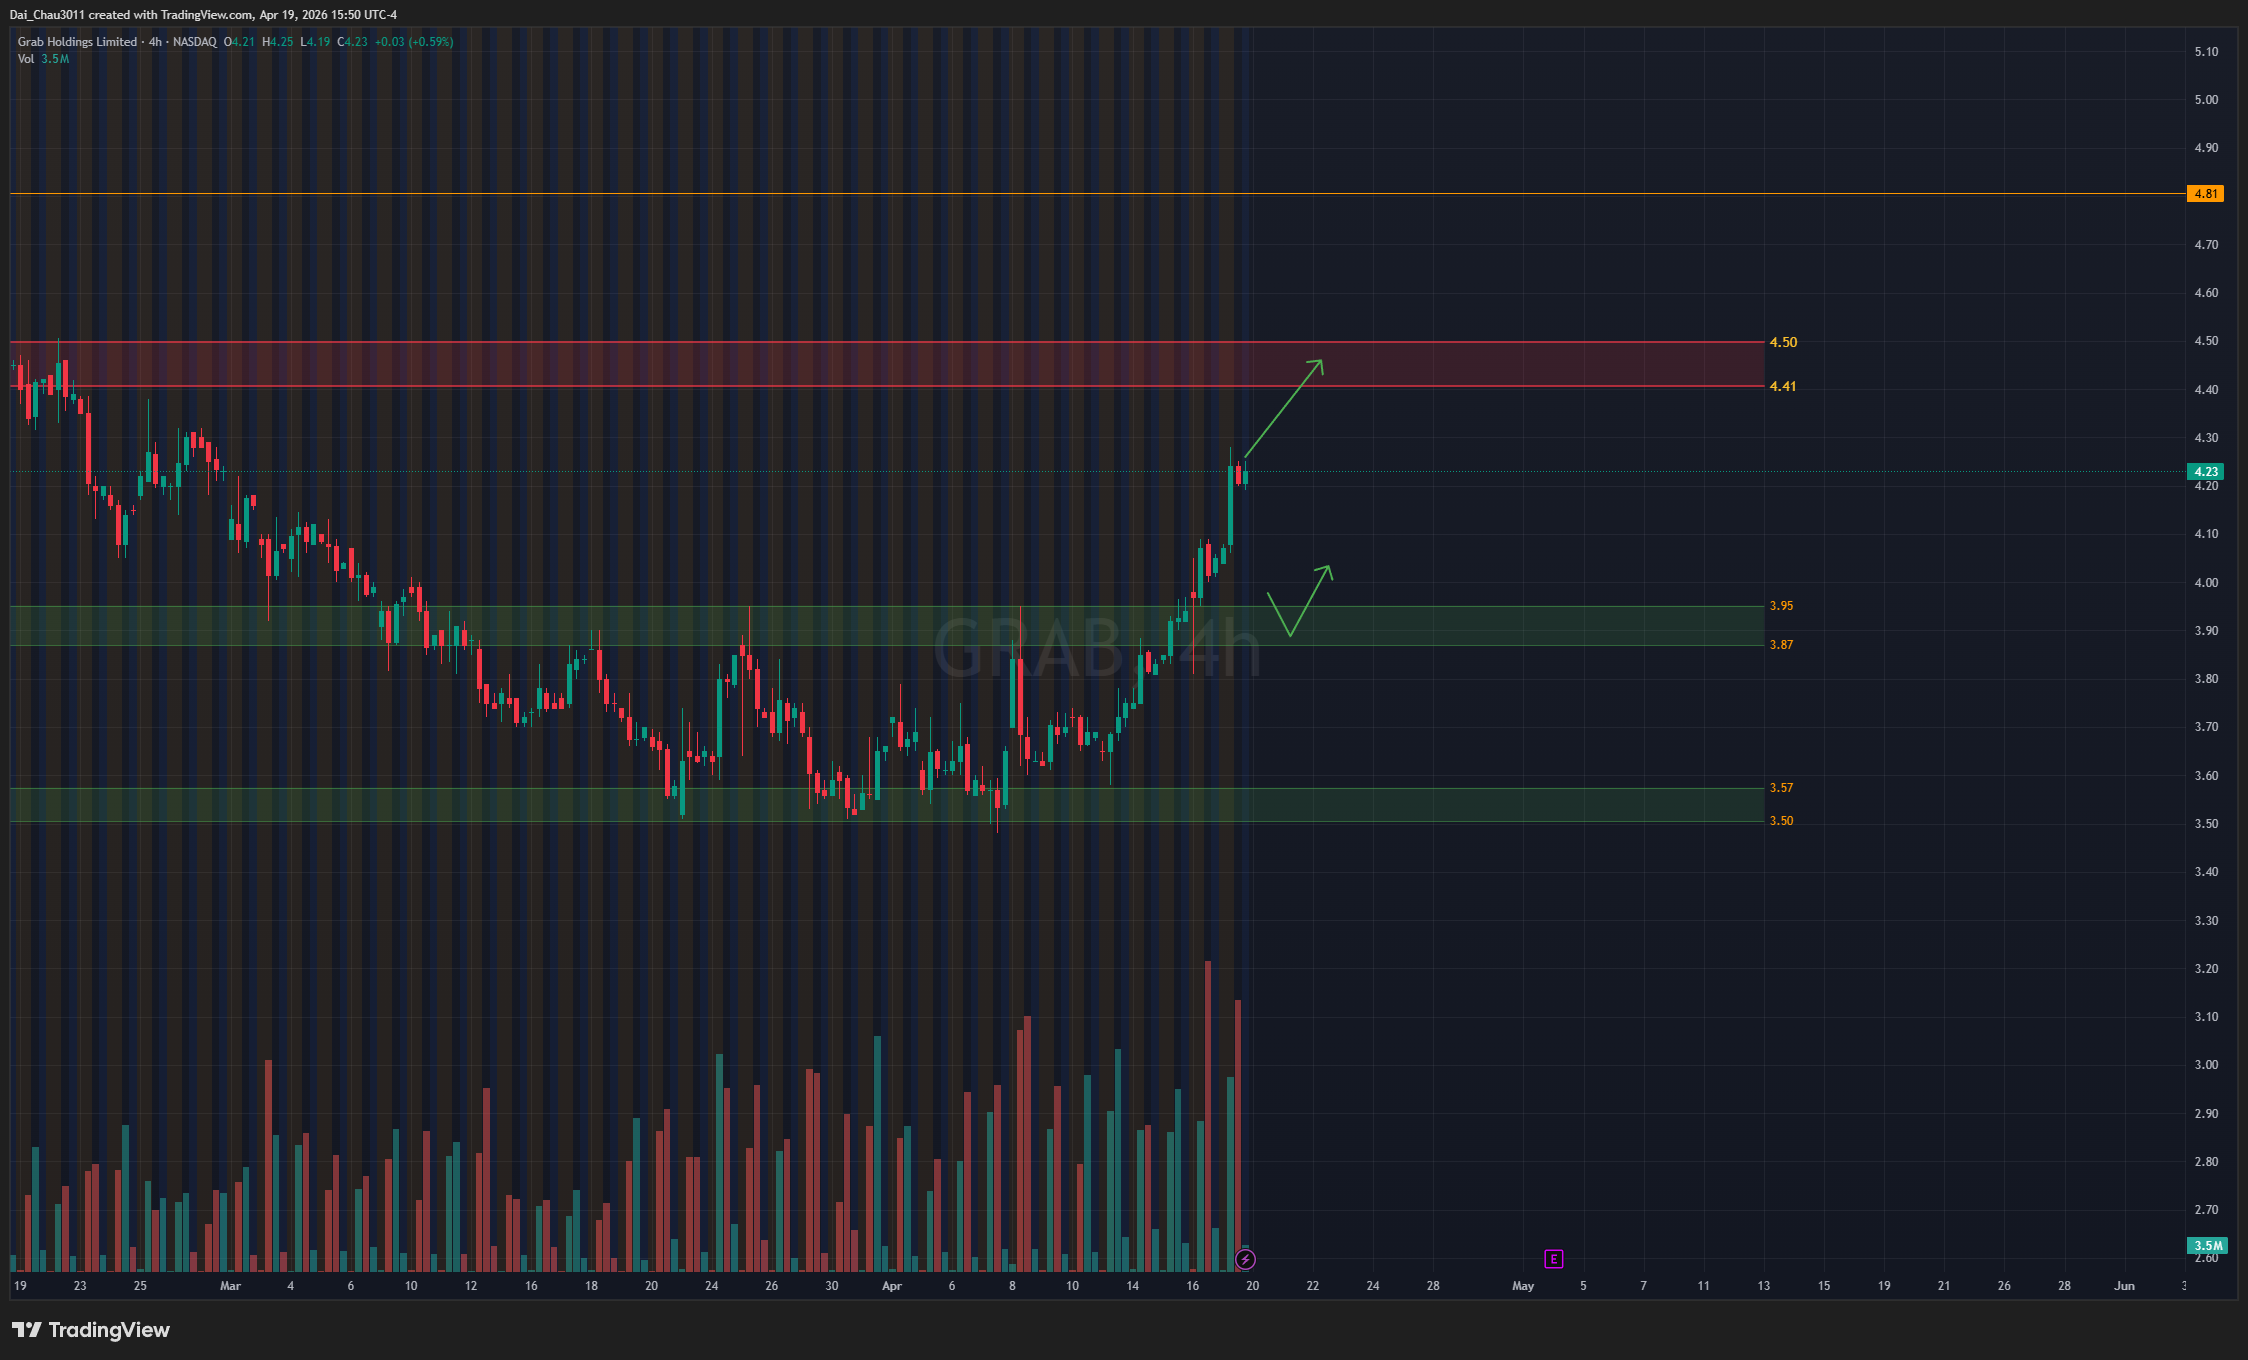Click the Jun label on the time axis
The height and width of the screenshot is (1360, 2248).
click(2124, 1286)
